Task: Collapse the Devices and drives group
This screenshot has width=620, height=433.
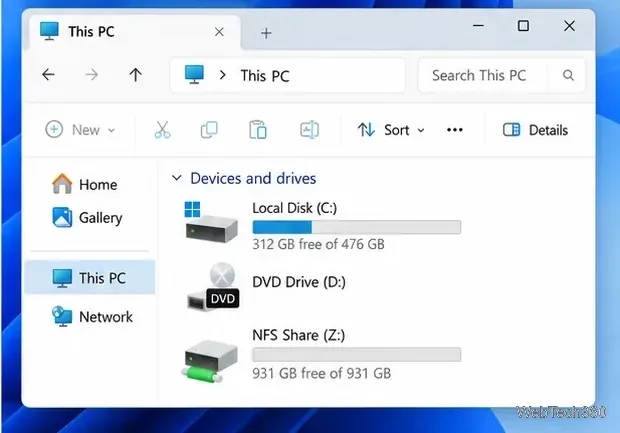Action: 177,178
